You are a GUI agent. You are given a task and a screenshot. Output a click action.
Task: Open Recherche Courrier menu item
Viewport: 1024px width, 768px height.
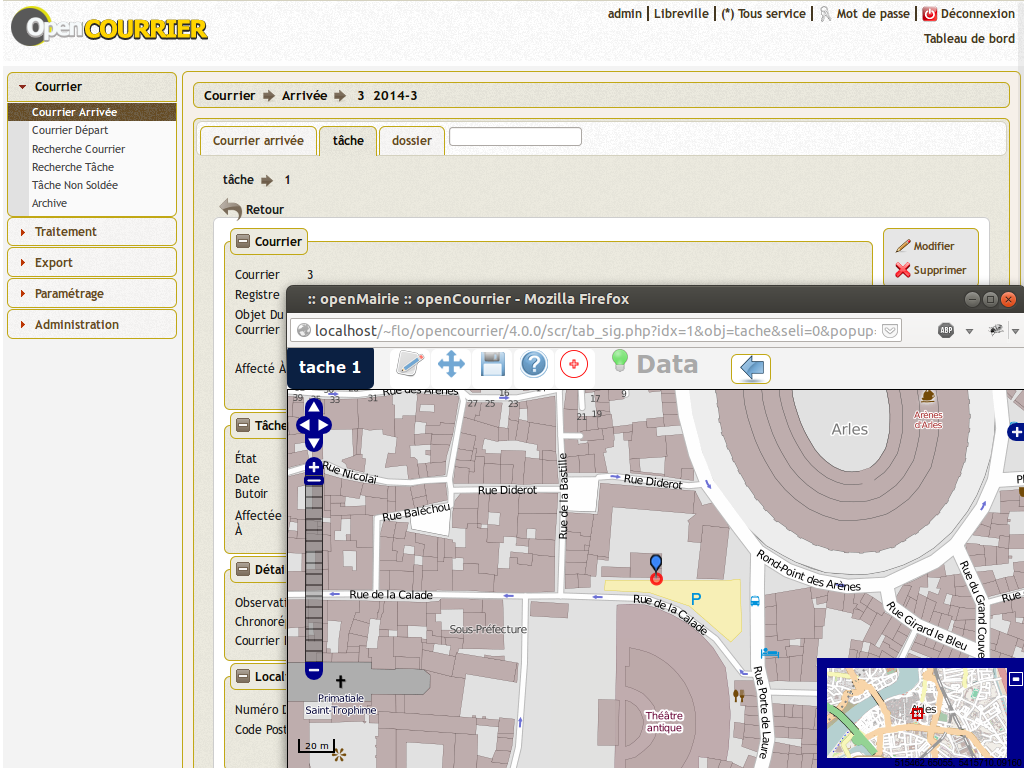pyautogui.click(x=78, y=149)
